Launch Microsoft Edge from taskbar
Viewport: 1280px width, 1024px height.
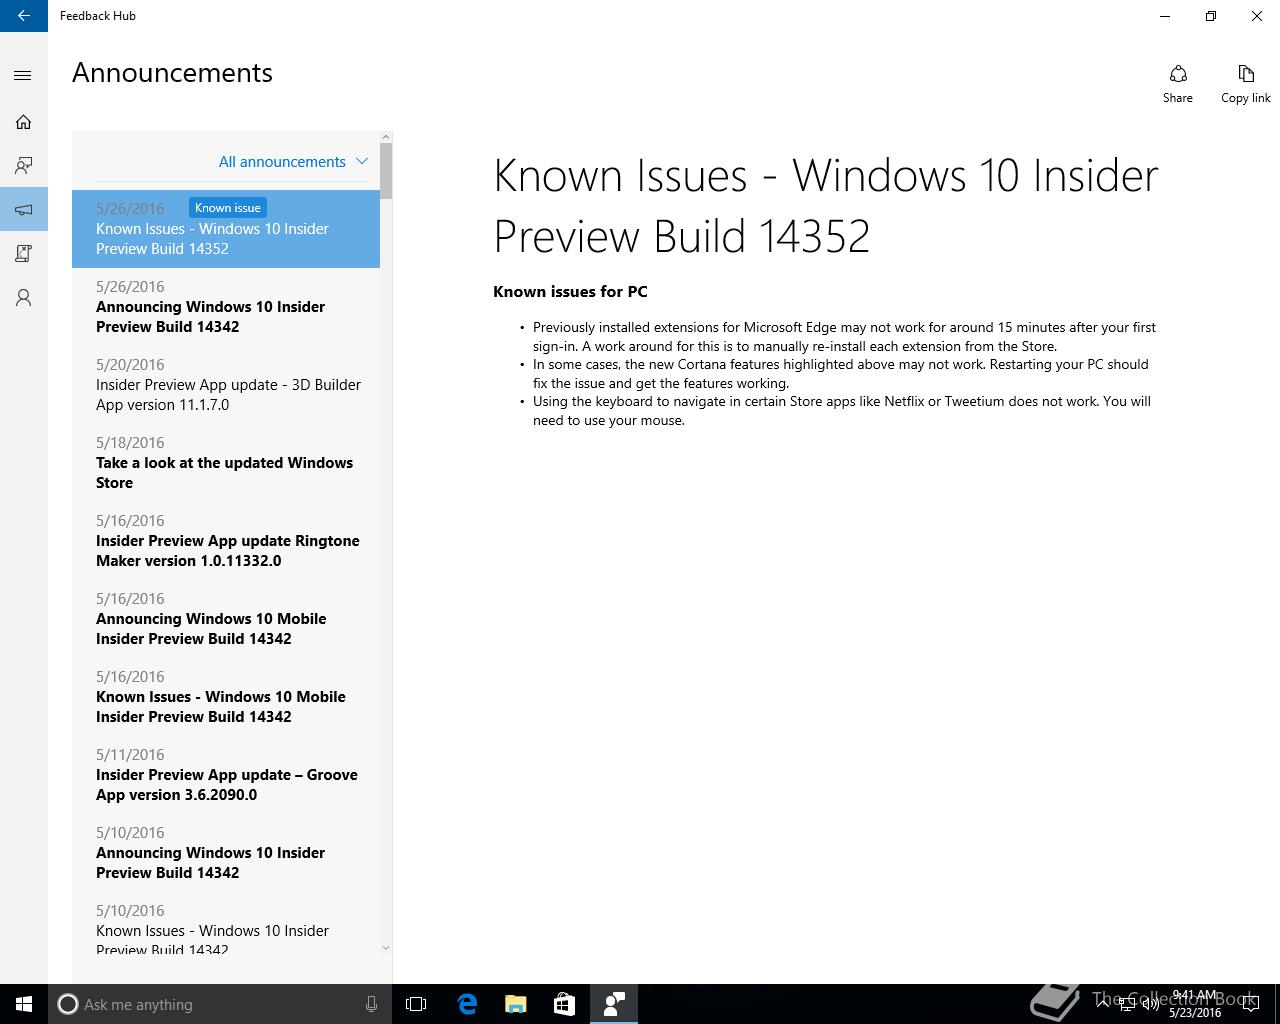[x=467, y=1004]
